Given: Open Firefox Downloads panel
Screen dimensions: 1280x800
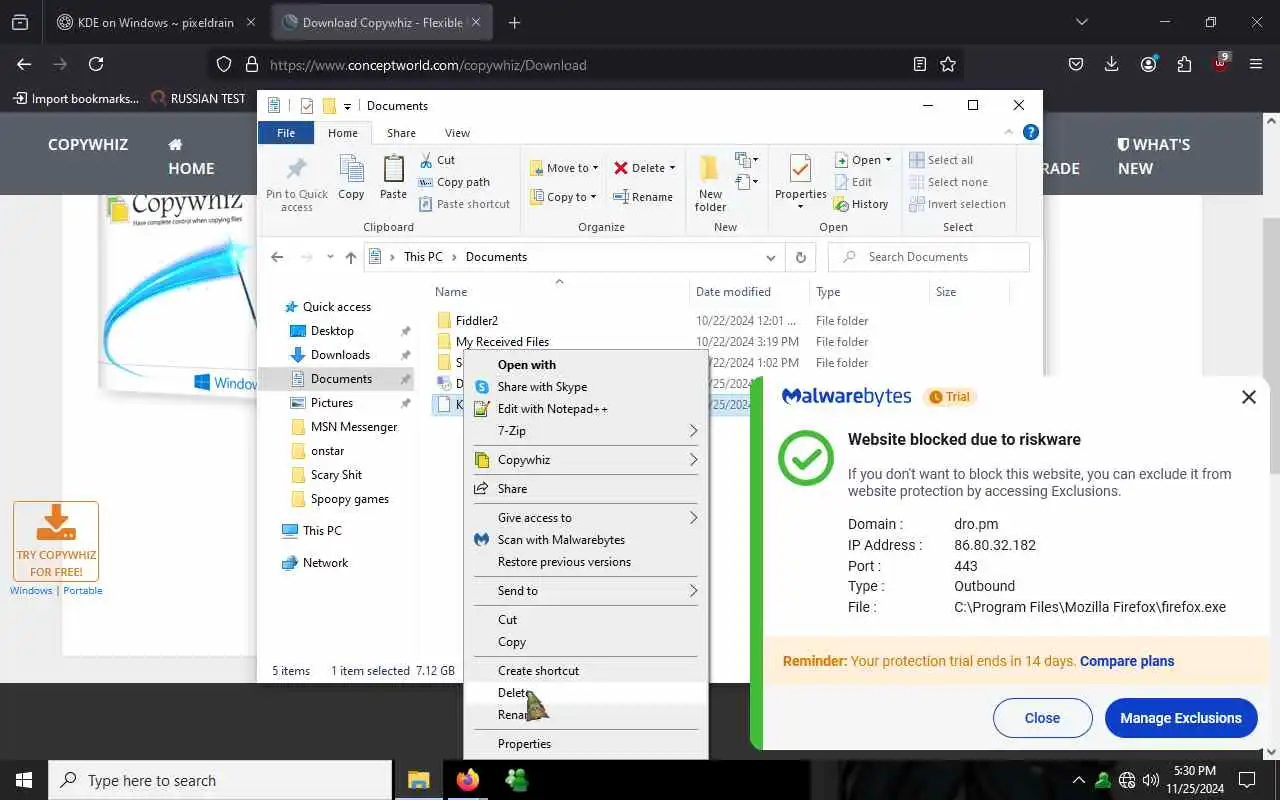Looking at the screenshot, I should 1112,64.
